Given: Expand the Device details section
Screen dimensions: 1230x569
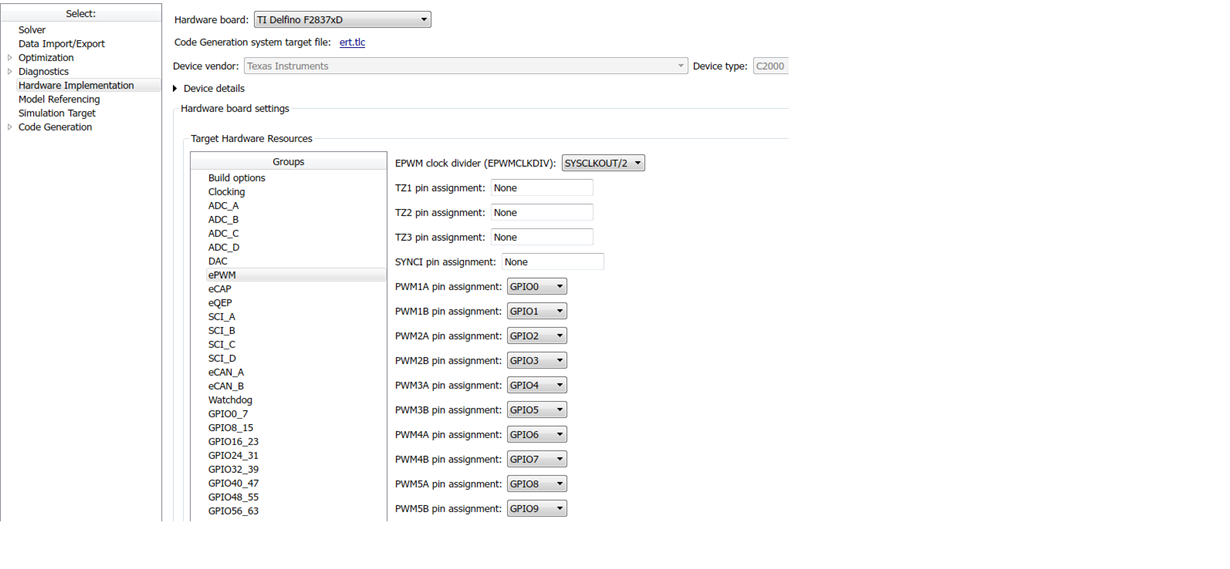Looking at the screenshot, I should pyautogui.click(x=176, y=88).
